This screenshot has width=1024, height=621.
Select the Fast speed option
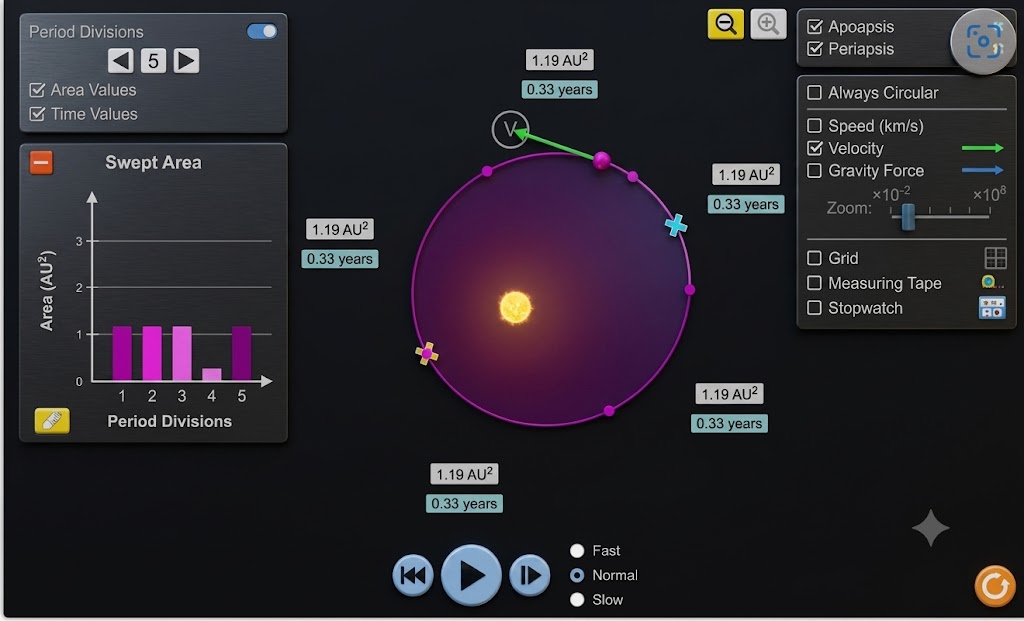(x=577, y=550)
